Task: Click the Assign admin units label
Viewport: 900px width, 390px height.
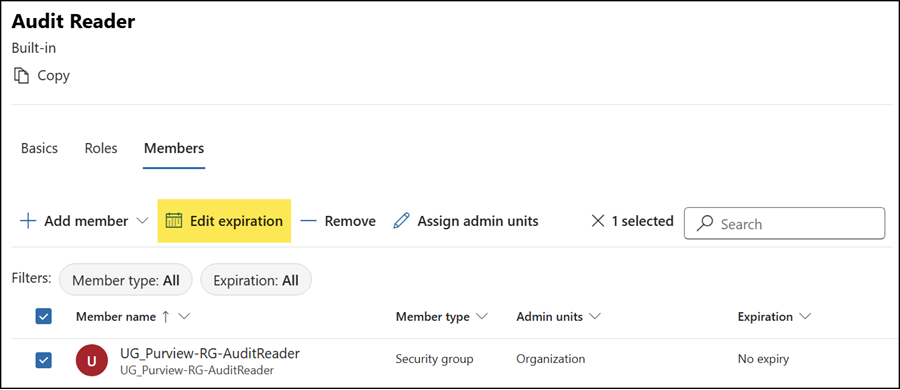Action: pyautogui.click(x=478, y=221)
